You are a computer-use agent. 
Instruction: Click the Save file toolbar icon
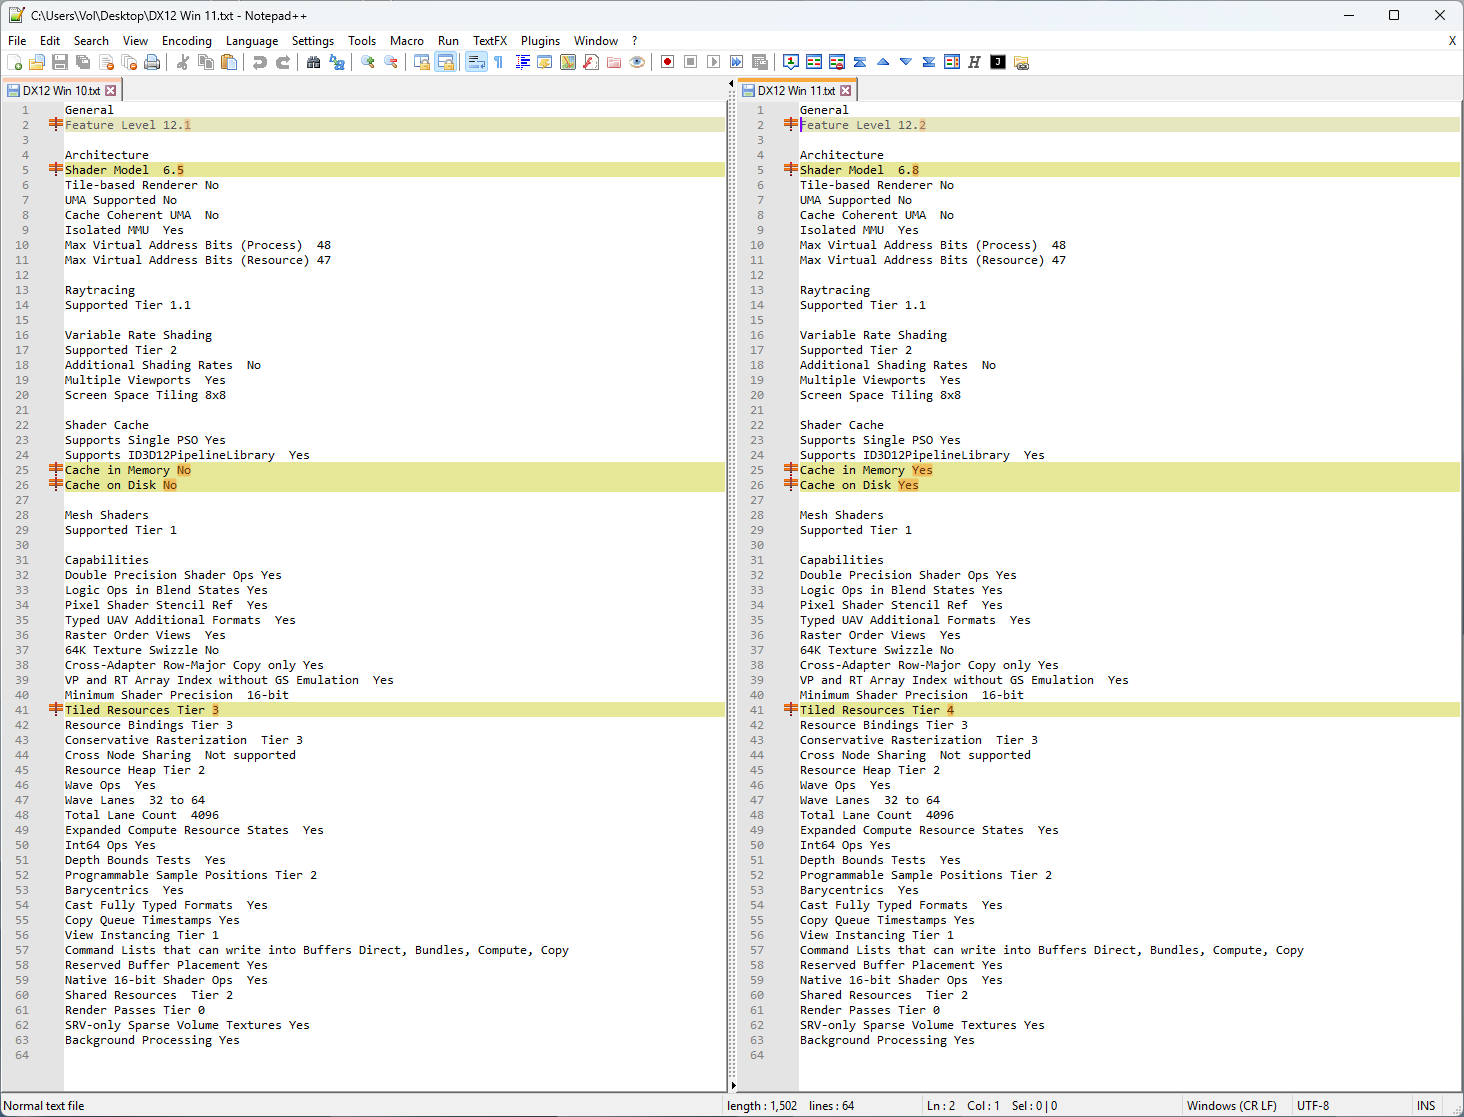click(60, 62)
